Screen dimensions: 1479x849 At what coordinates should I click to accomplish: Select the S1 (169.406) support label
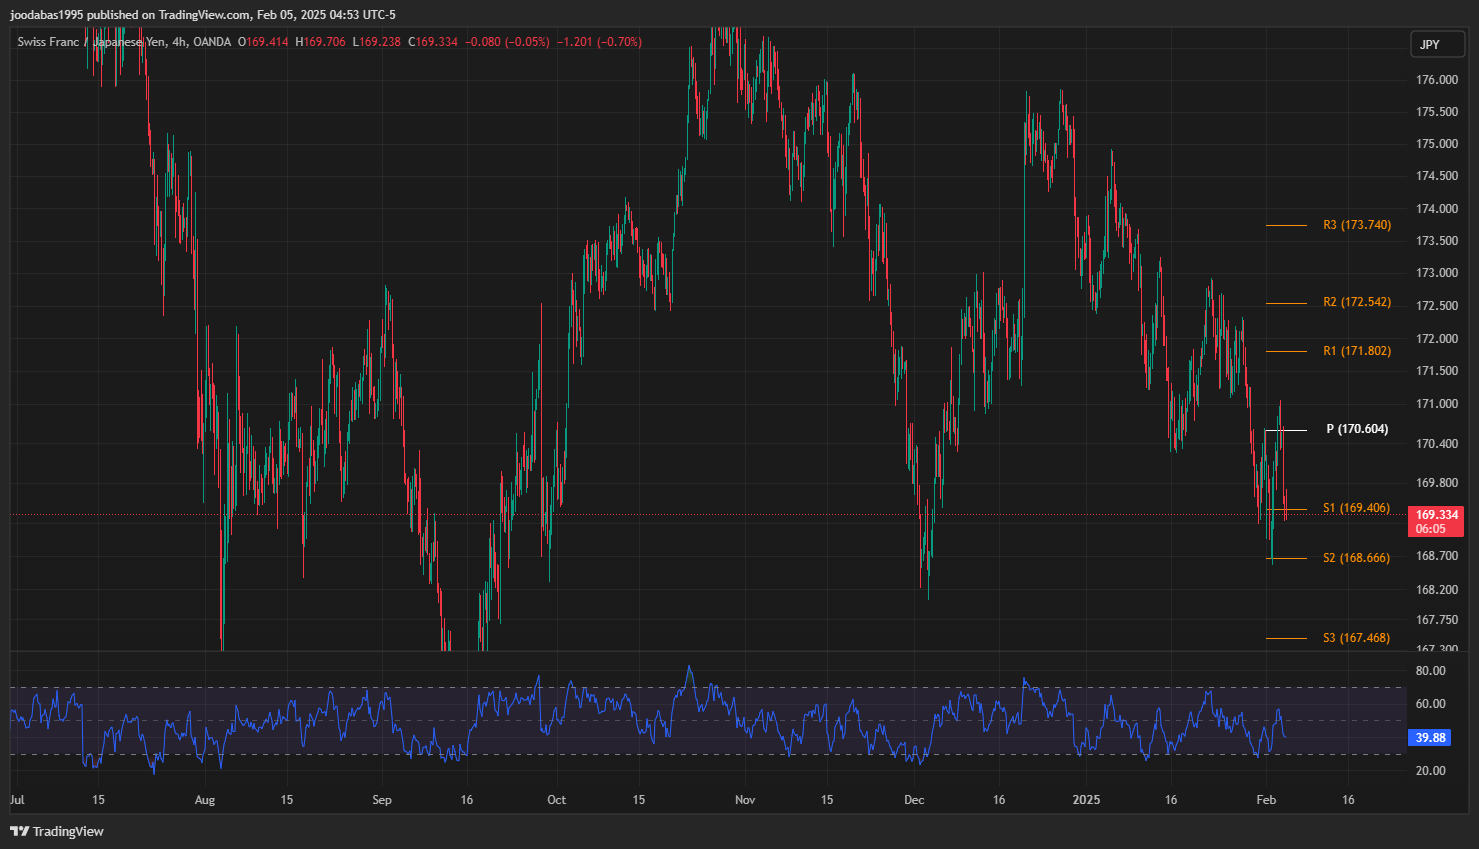click(x=1356, y=508)
